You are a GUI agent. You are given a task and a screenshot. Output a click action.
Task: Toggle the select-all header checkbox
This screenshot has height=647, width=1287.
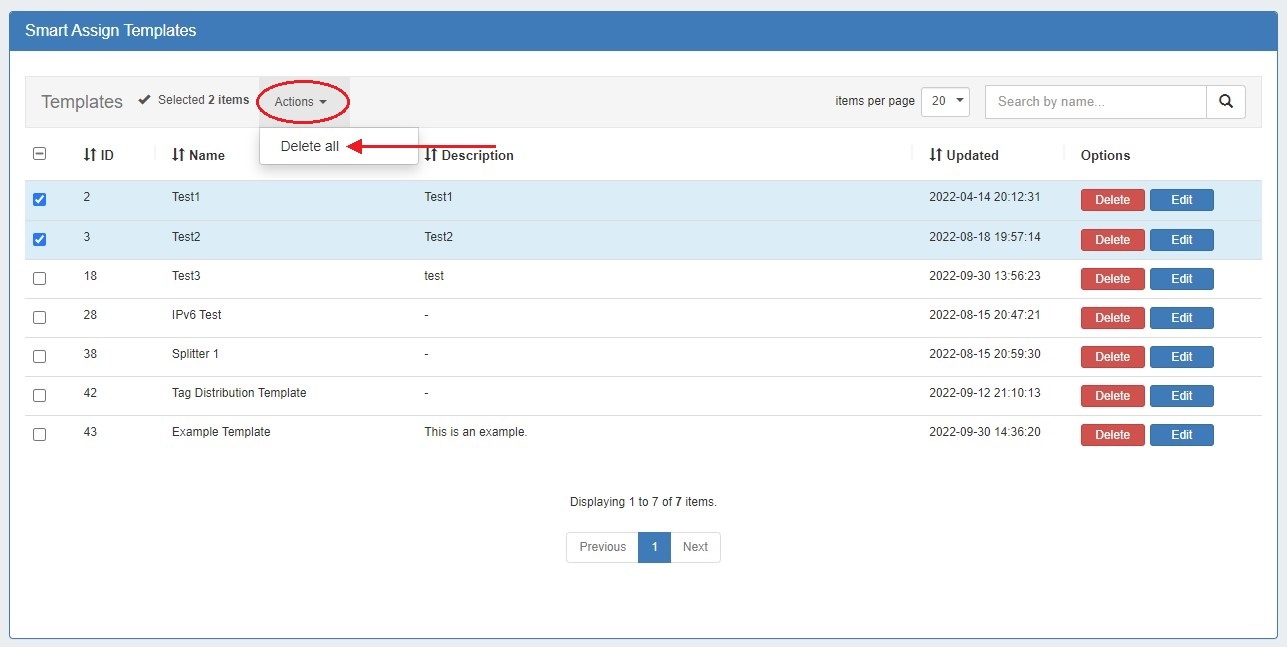click(40, 154)
